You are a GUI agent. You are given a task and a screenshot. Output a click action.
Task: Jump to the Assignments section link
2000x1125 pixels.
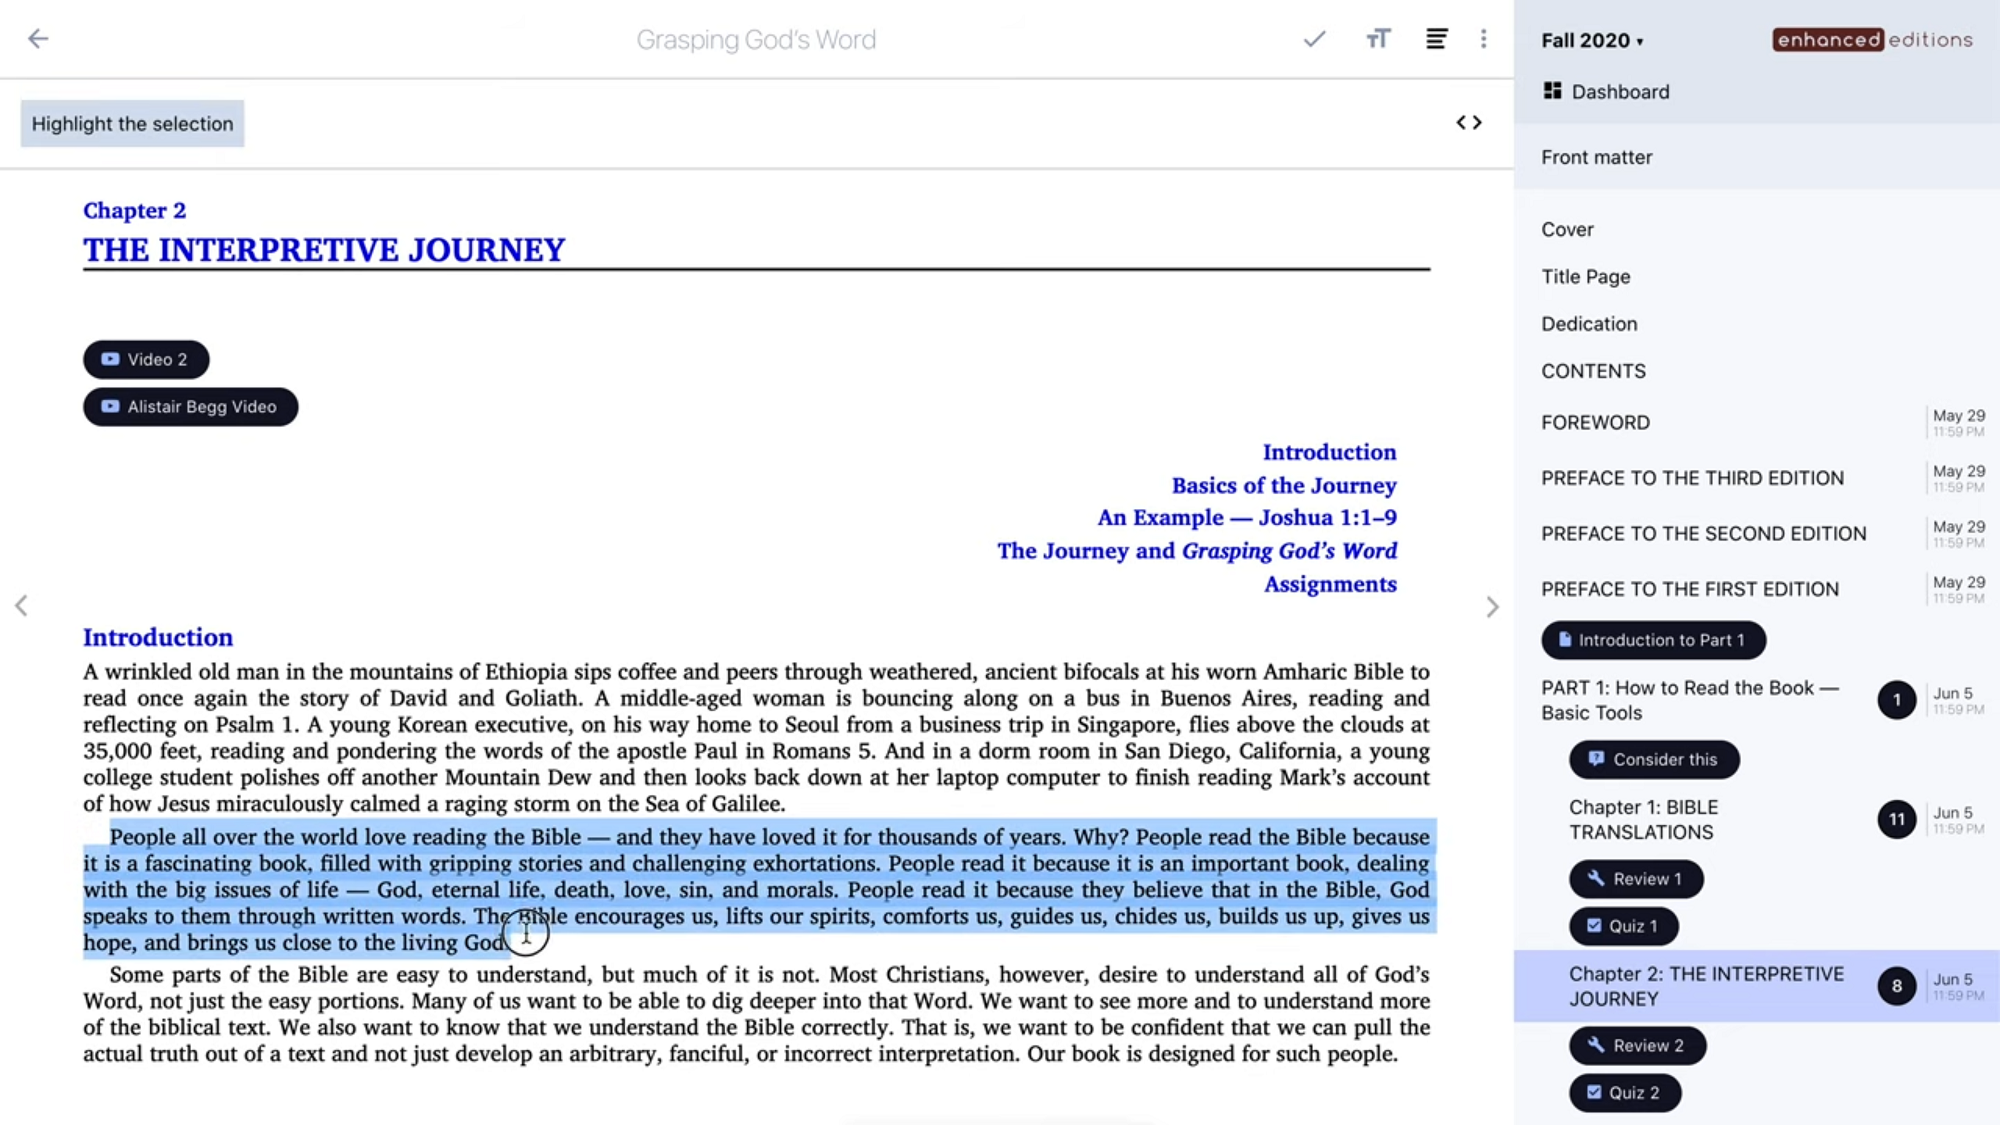click(1330, 584)
